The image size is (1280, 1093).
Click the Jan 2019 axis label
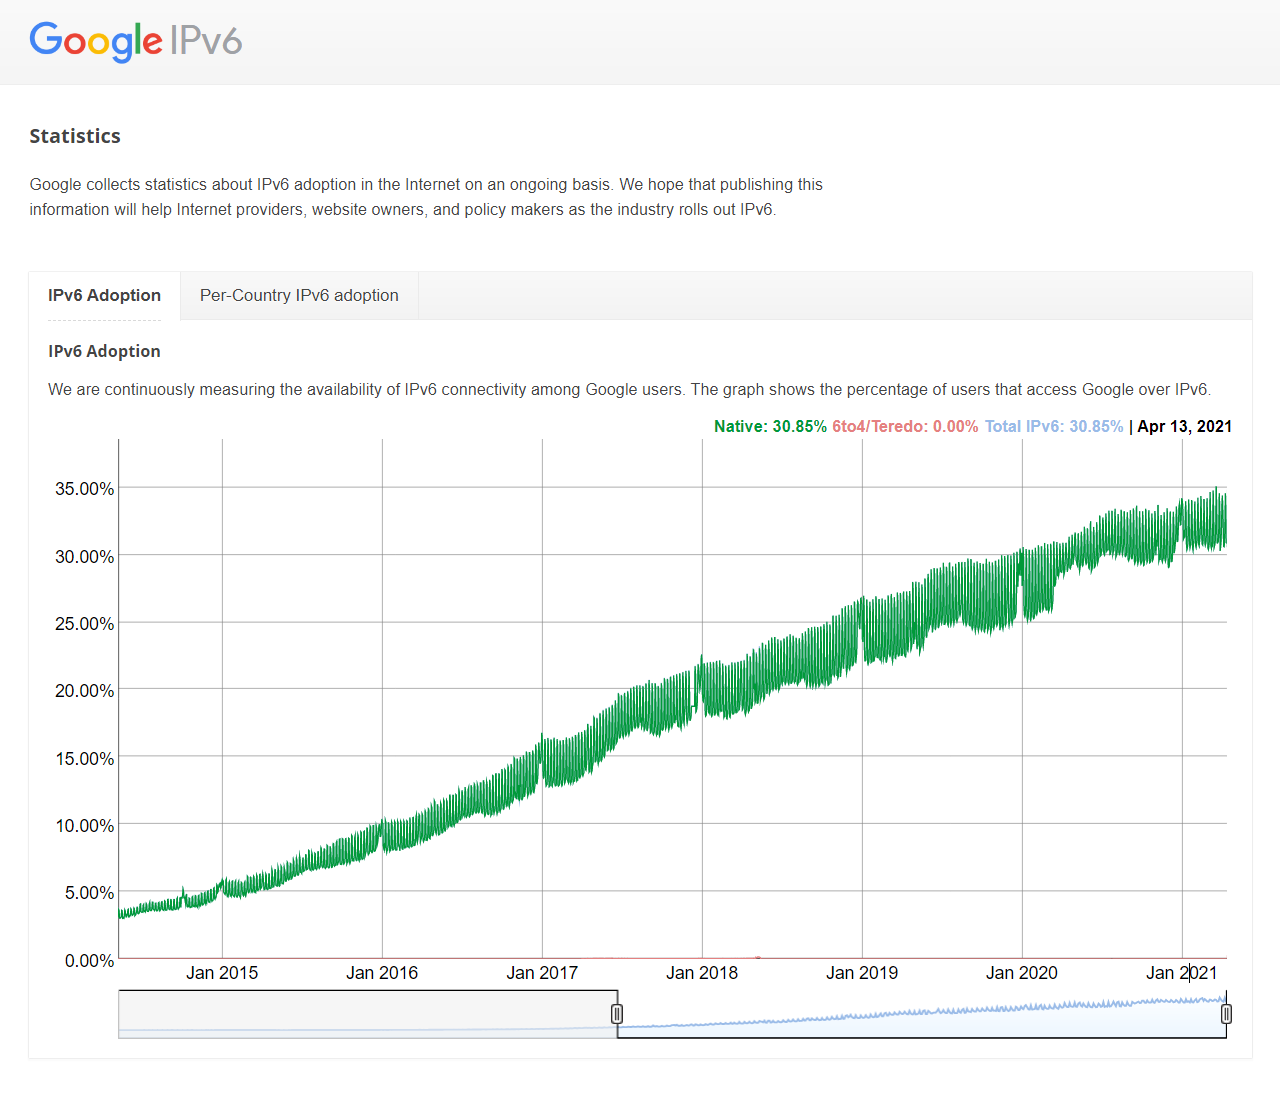click(862, 973)
